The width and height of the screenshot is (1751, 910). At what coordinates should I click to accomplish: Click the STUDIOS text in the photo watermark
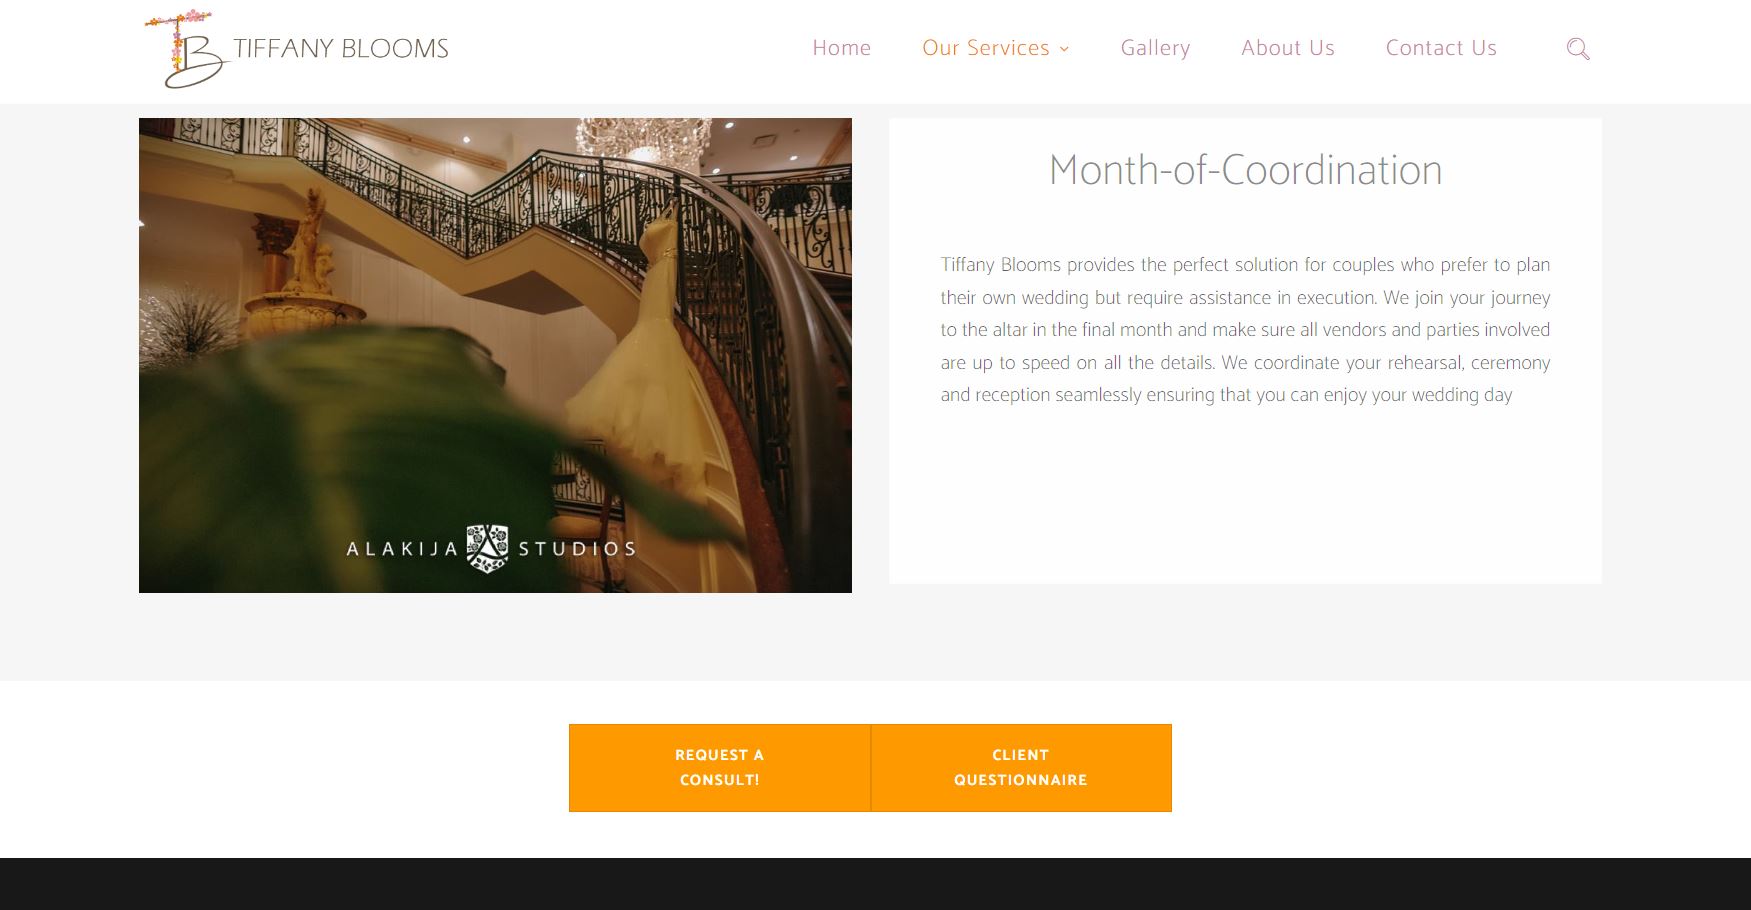(x=577, y=549)
